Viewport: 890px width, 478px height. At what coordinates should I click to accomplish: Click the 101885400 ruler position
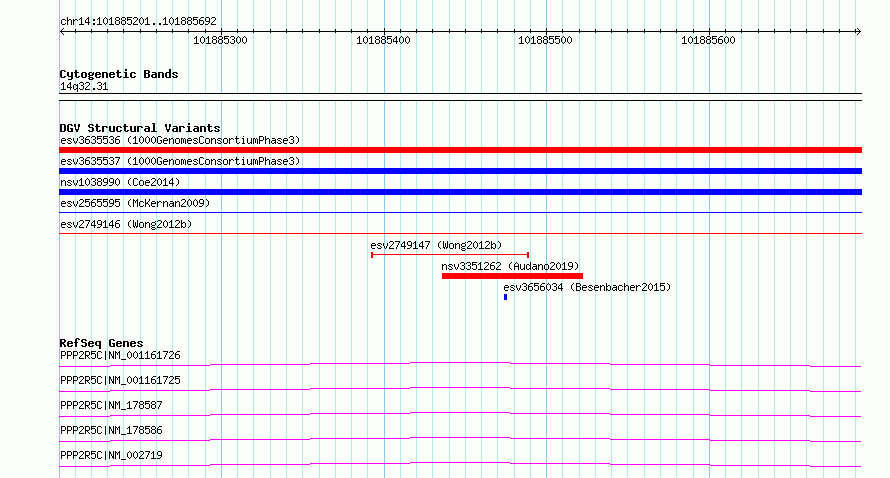point(383,40)
